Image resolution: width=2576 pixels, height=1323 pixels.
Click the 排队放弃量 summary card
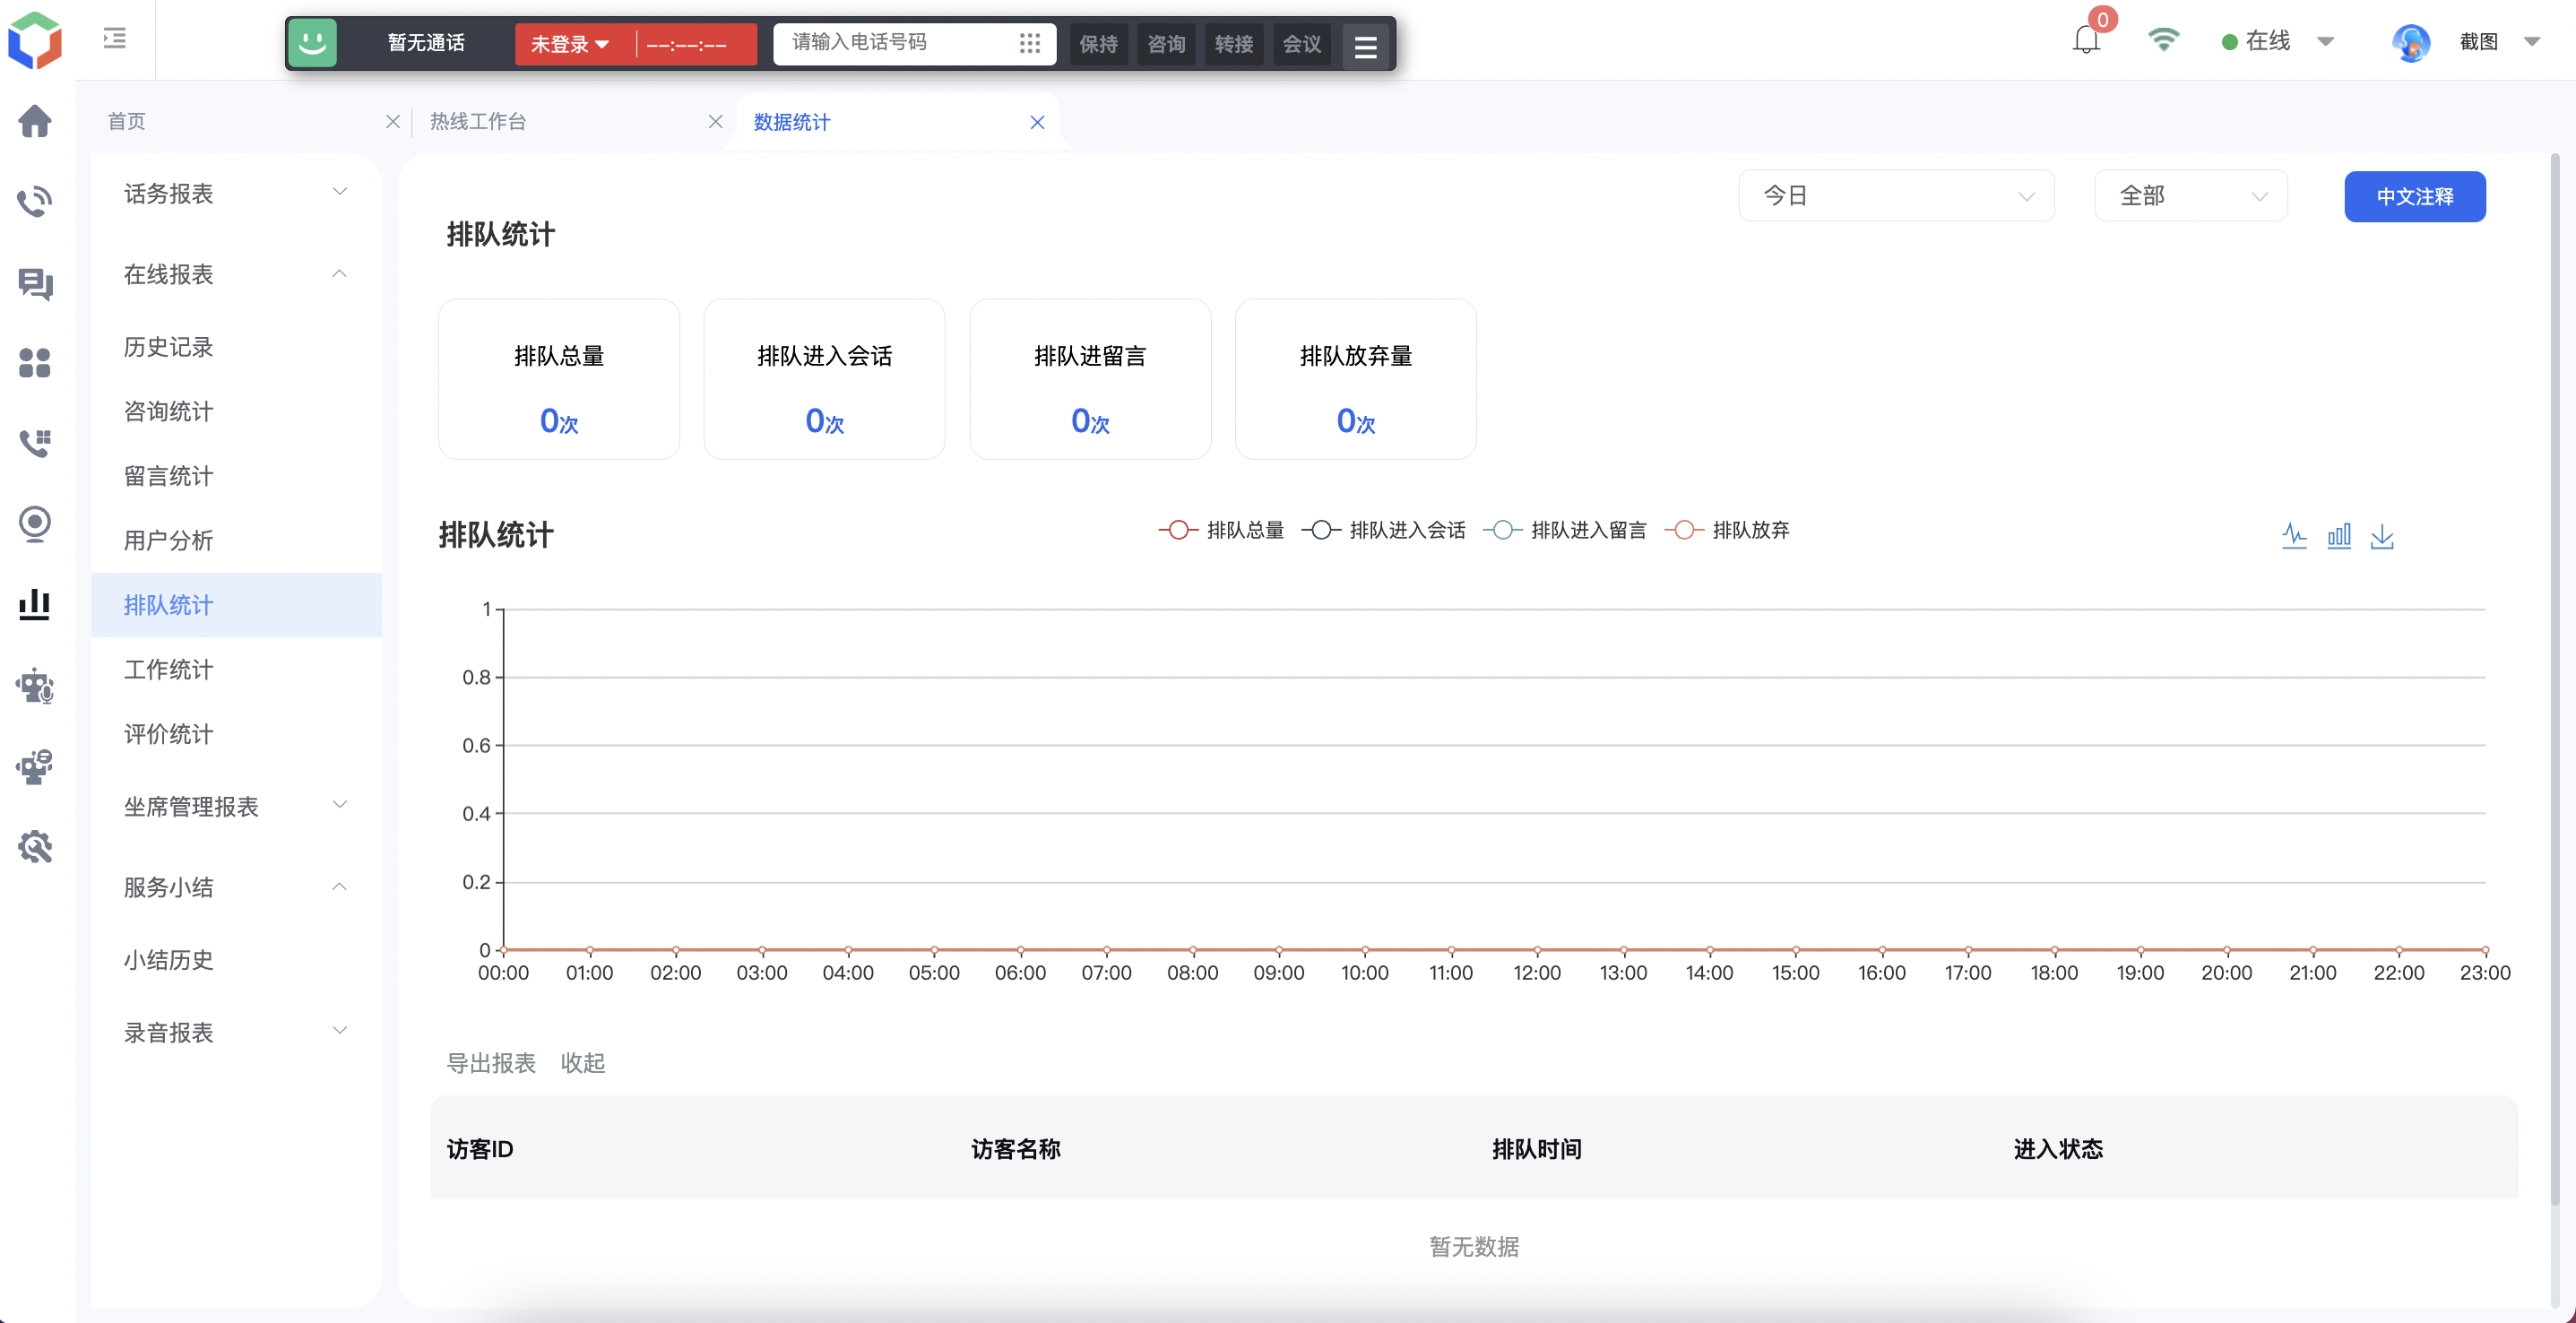(1356, 379)
